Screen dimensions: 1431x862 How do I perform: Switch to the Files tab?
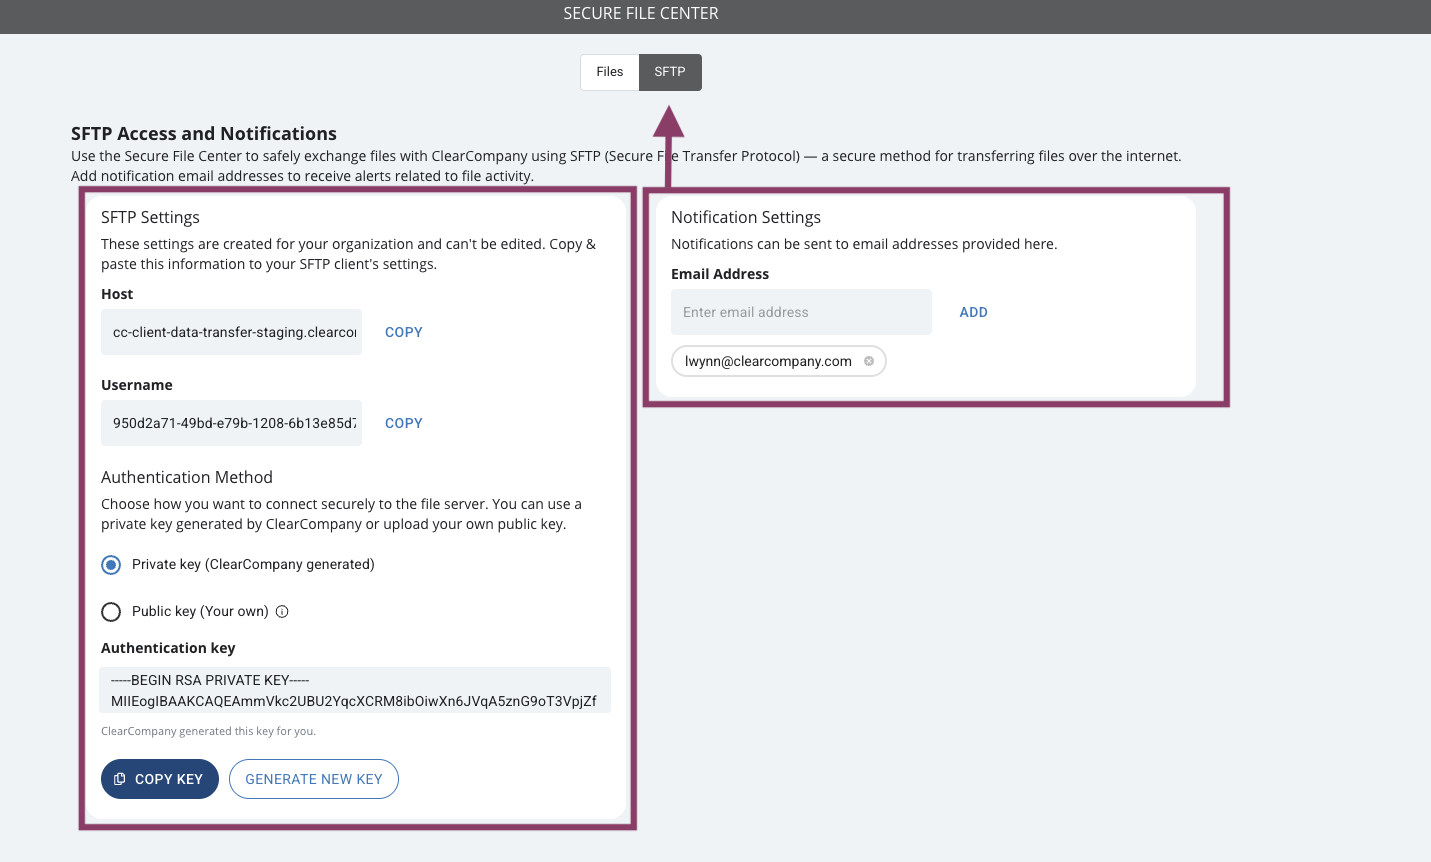610,72
